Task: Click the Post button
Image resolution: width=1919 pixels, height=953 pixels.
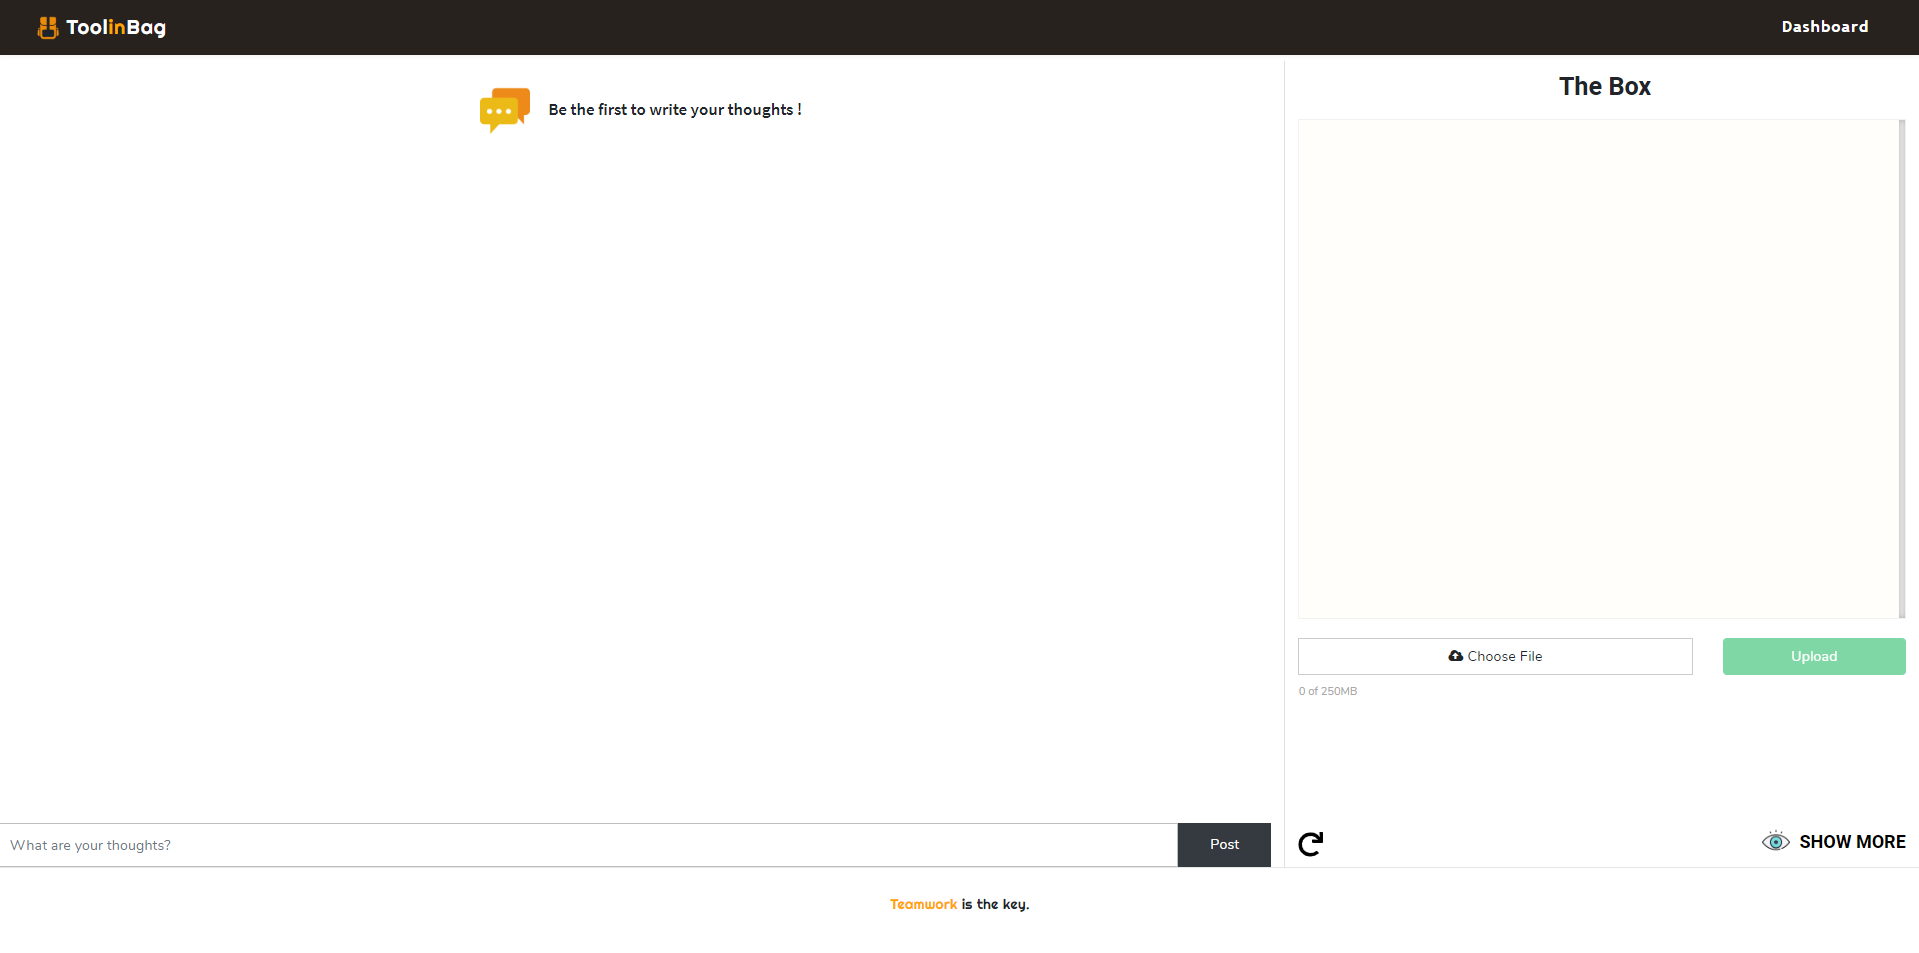Action: point(1224,845)
